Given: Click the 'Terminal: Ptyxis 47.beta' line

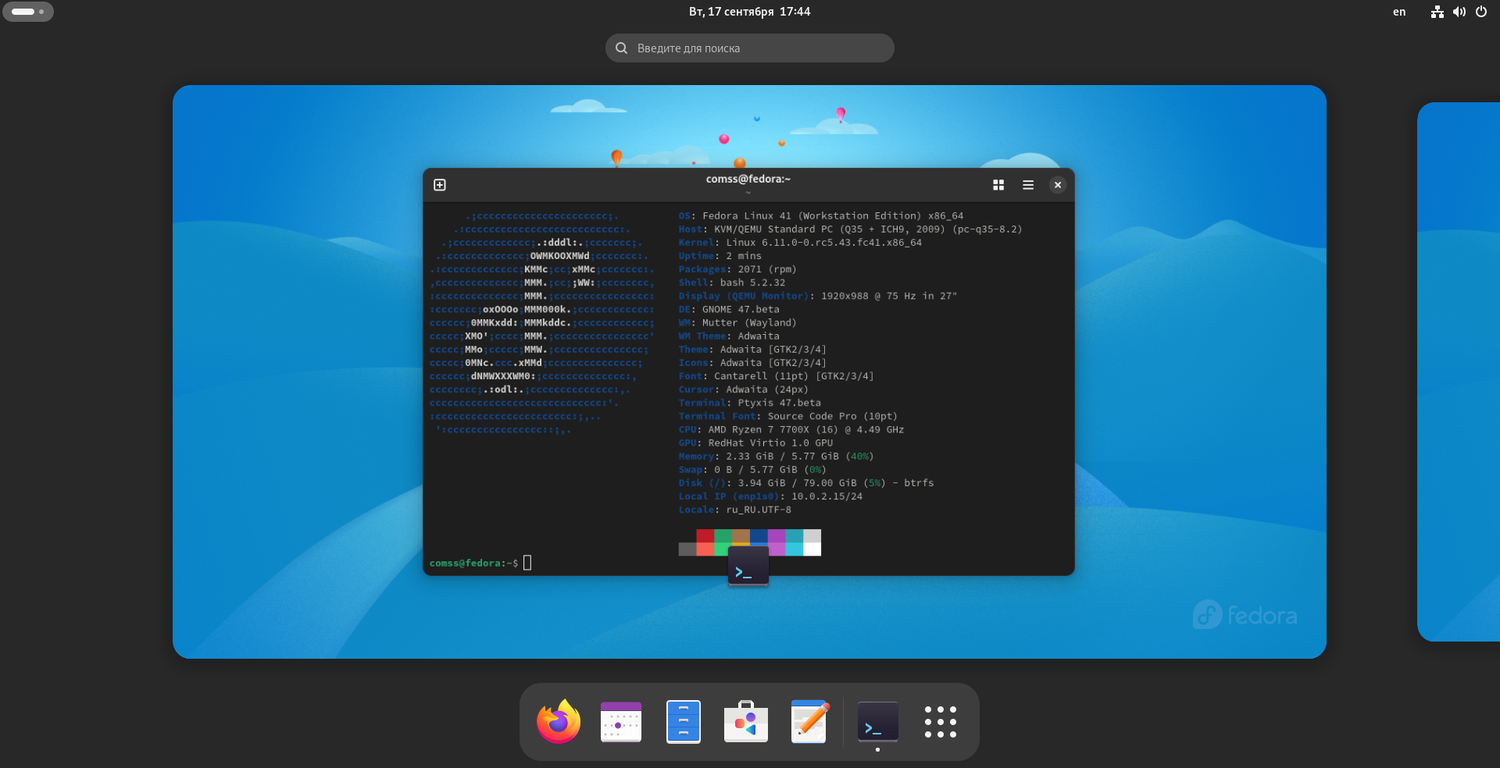Looking at the screenshot, I should point(750,403).
